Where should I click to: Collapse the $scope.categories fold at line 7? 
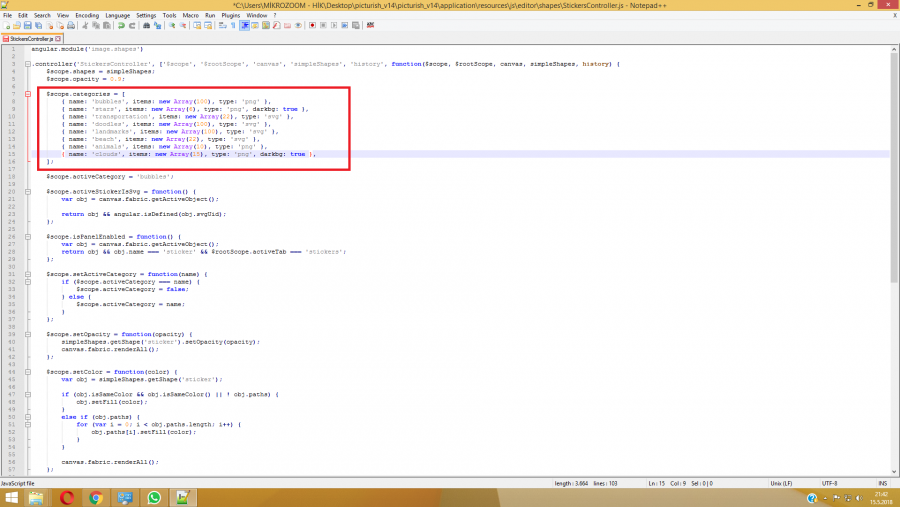click(27, 93)
